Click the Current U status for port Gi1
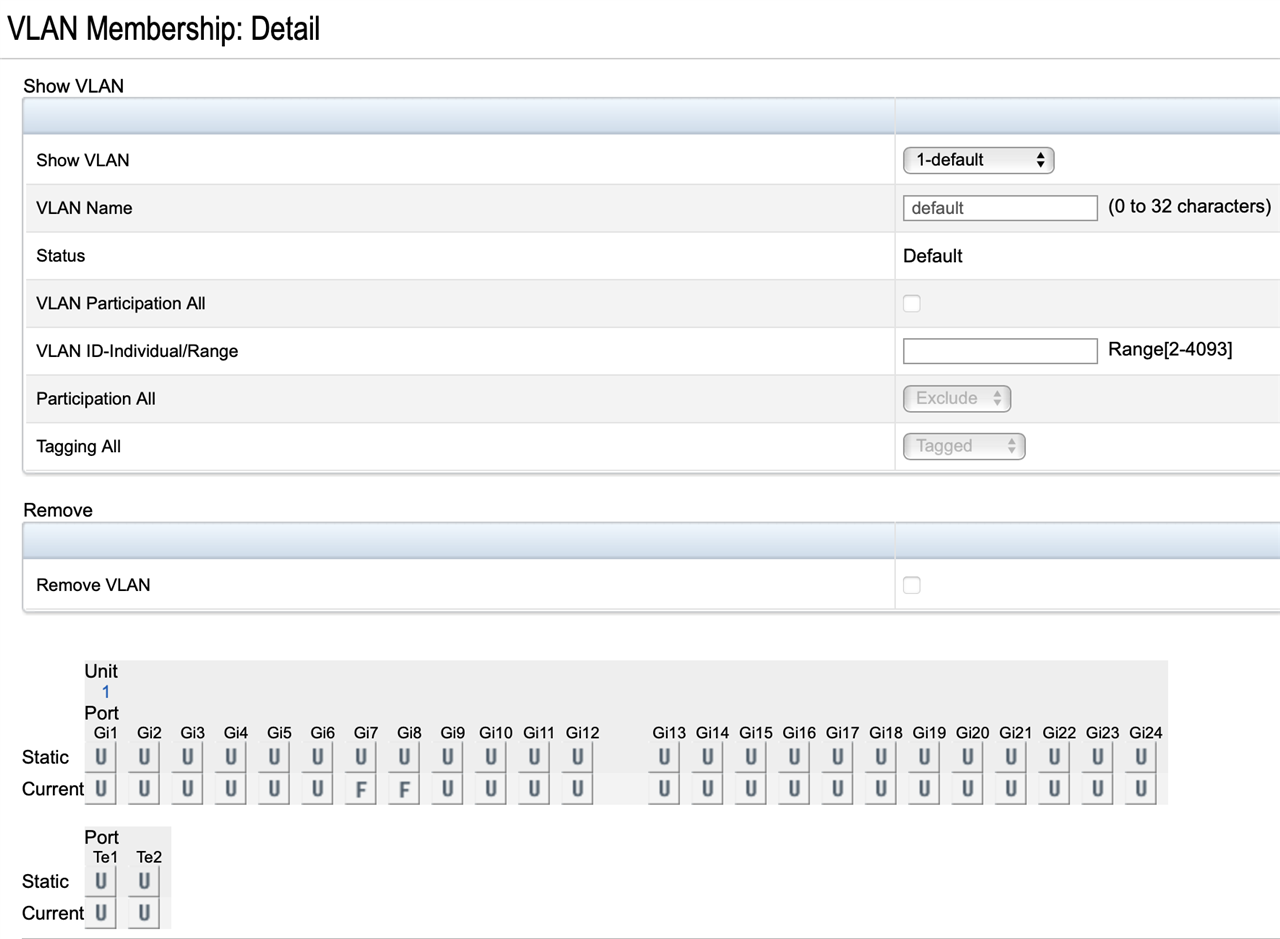Viewport: 1280px width, 939px height. 100,789
